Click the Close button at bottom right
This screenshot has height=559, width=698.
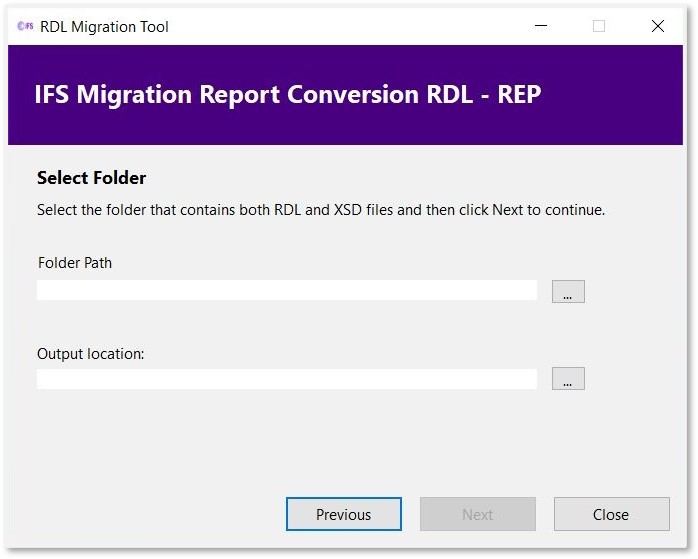point(611,514)
